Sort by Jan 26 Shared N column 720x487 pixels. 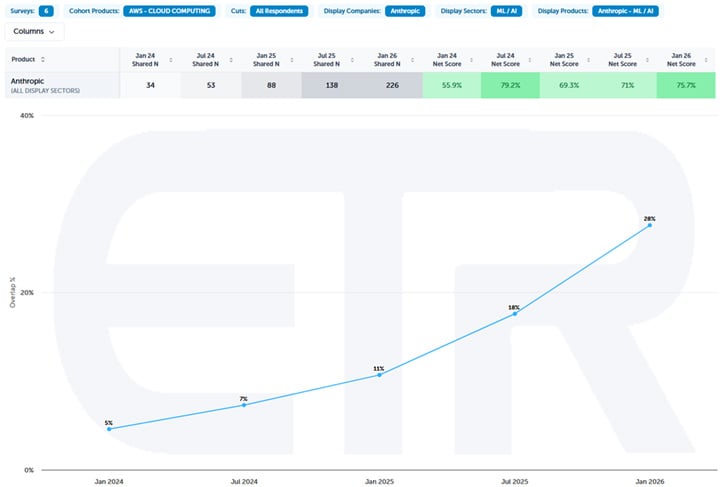tap(407, 59)
